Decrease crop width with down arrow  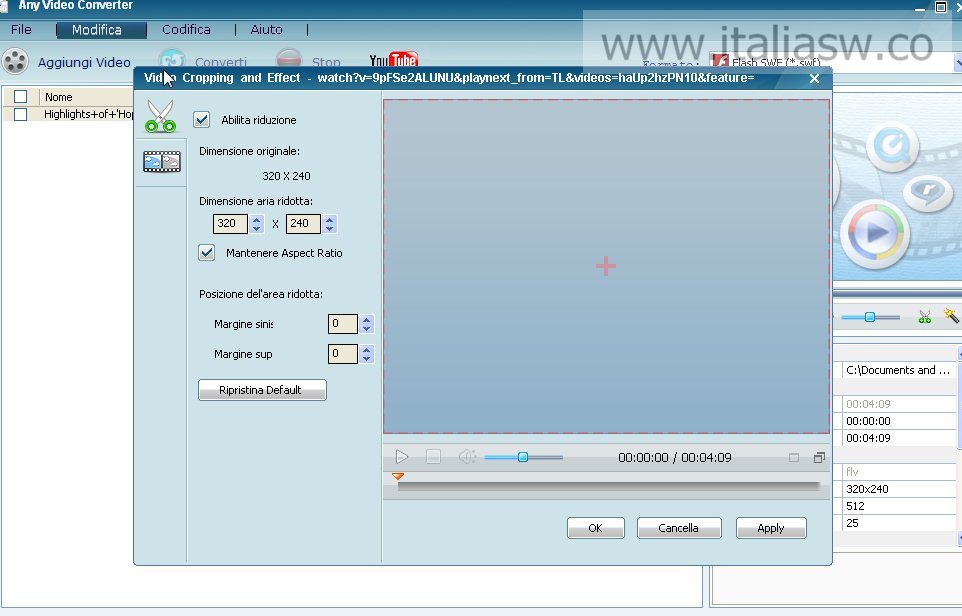coord(256,228)
